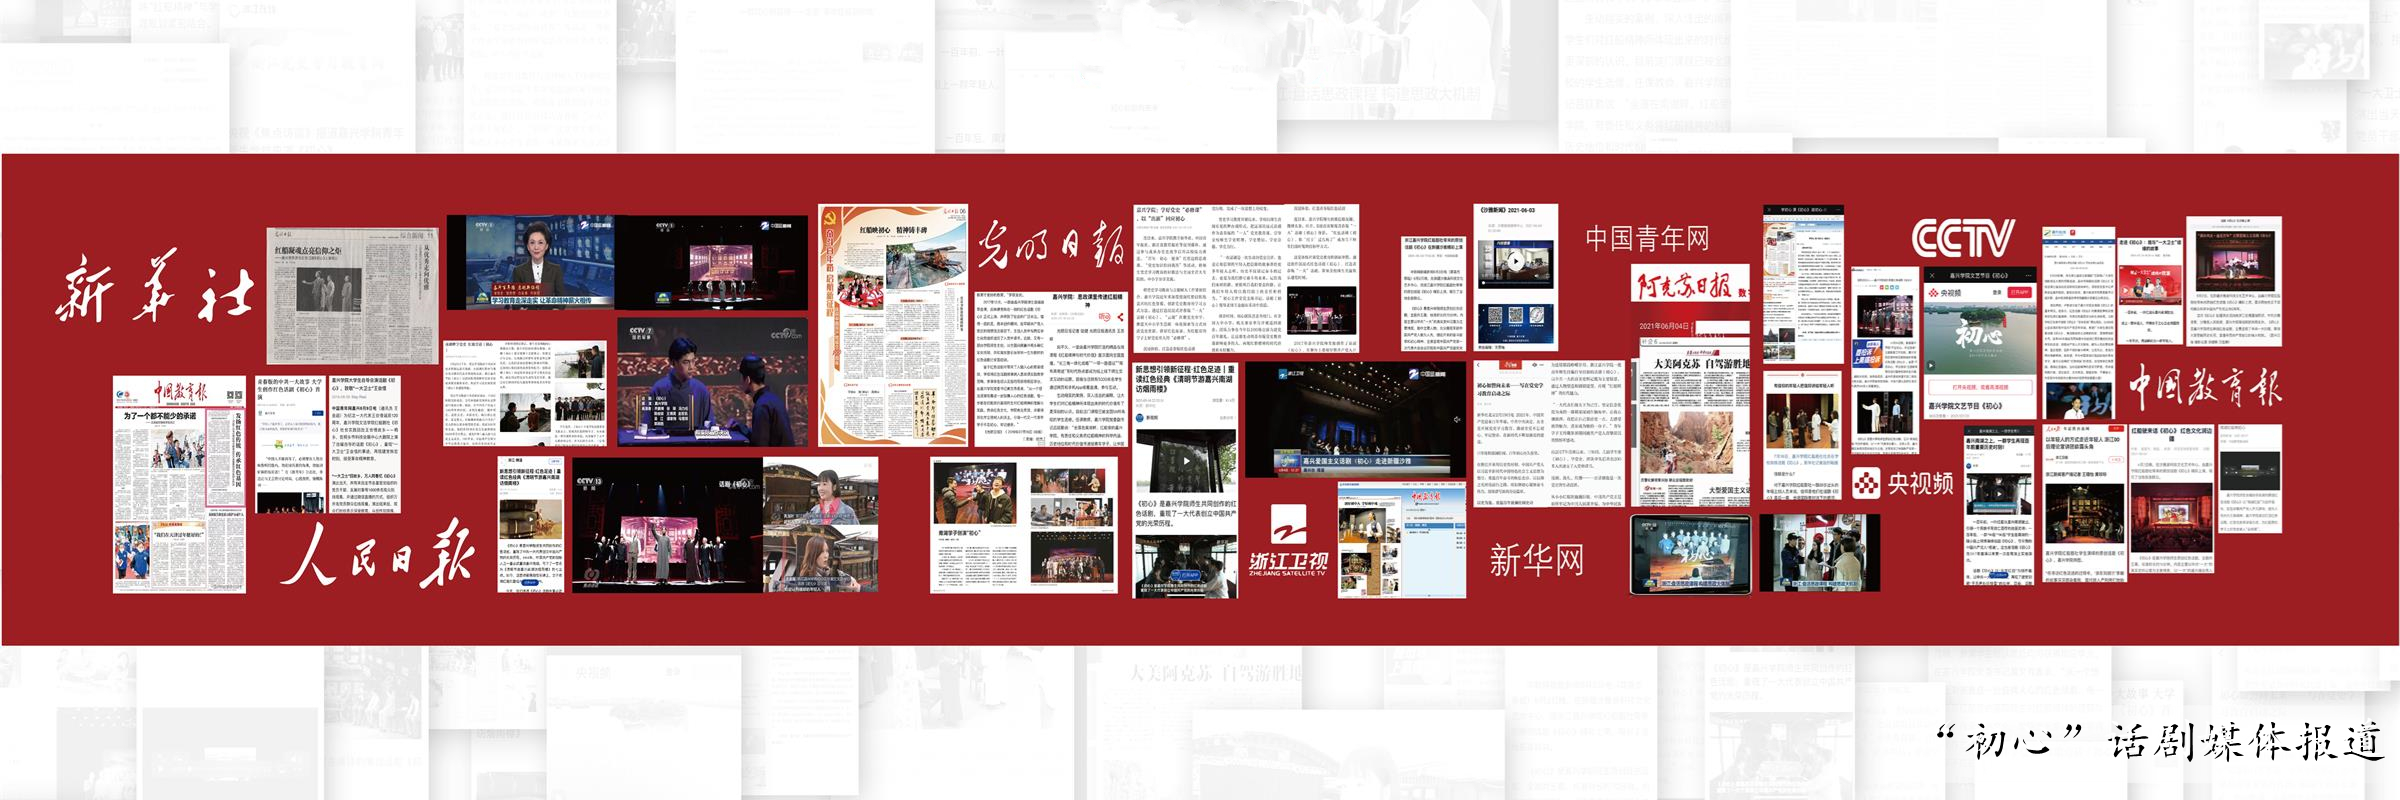Click the 人民日报 calligraphy logo
This screenshot has width=2400, height=800.
tap(377, 553)
